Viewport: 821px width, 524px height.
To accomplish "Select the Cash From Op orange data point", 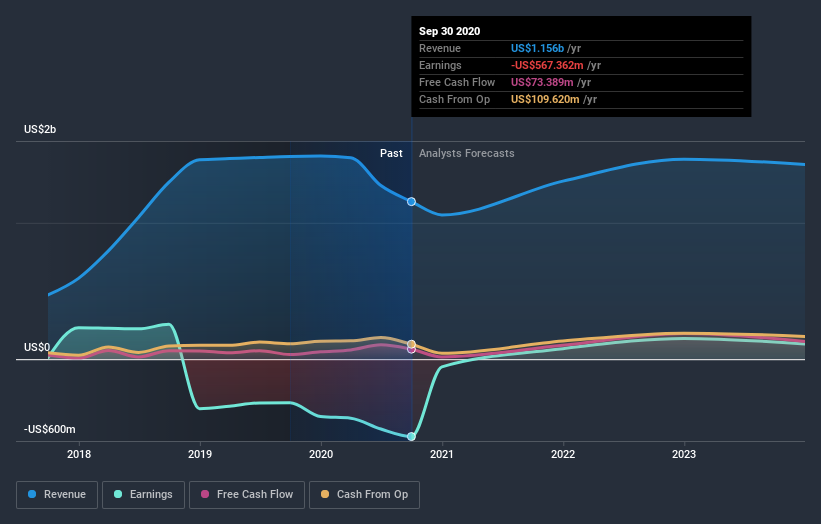I will [412, 344].
